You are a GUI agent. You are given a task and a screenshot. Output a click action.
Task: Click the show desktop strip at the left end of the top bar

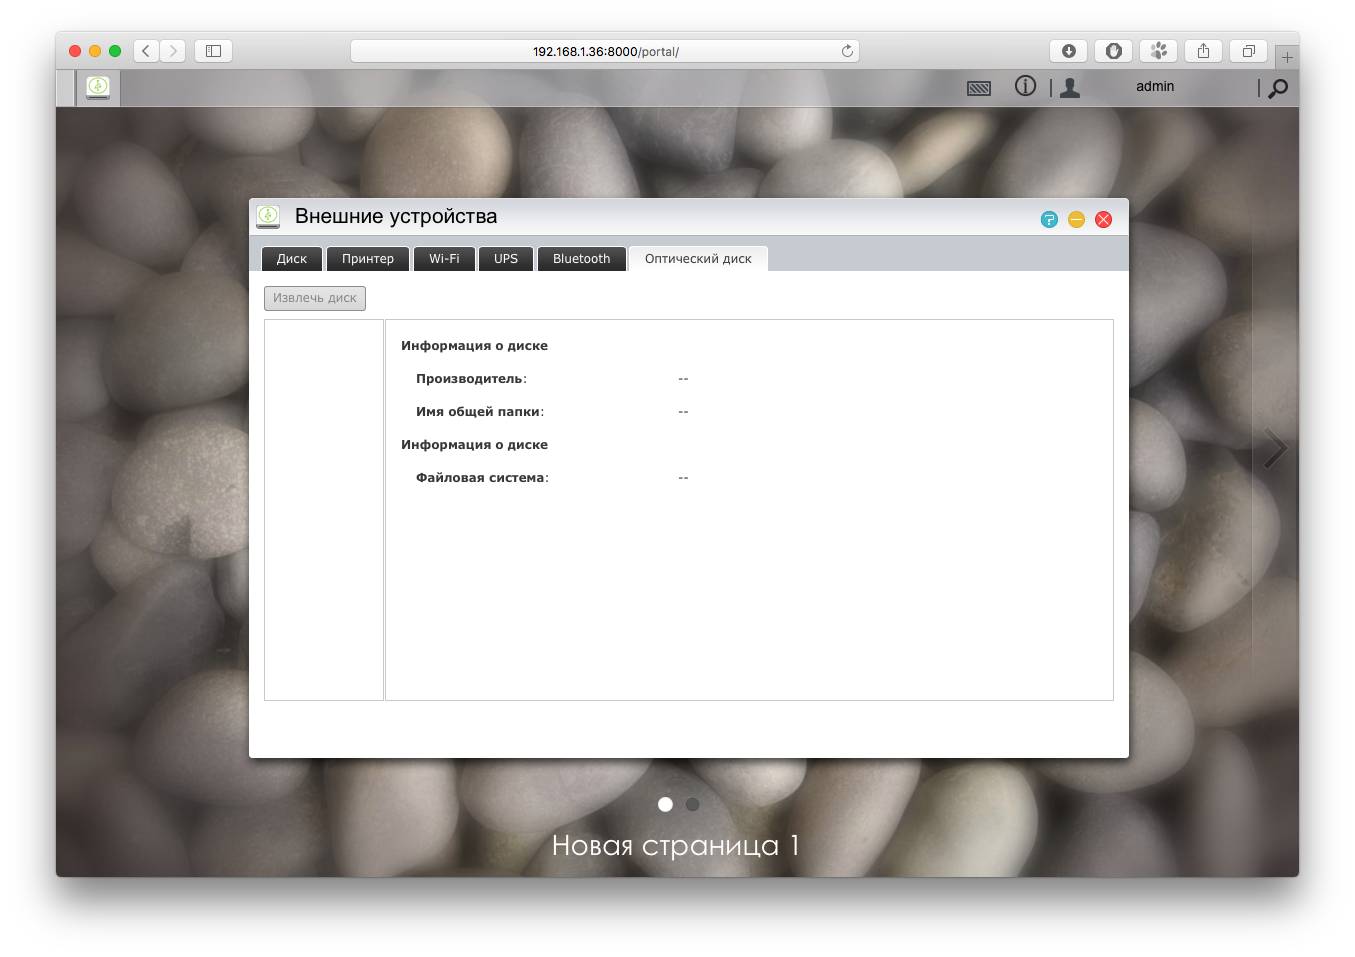tap(66, 88)
